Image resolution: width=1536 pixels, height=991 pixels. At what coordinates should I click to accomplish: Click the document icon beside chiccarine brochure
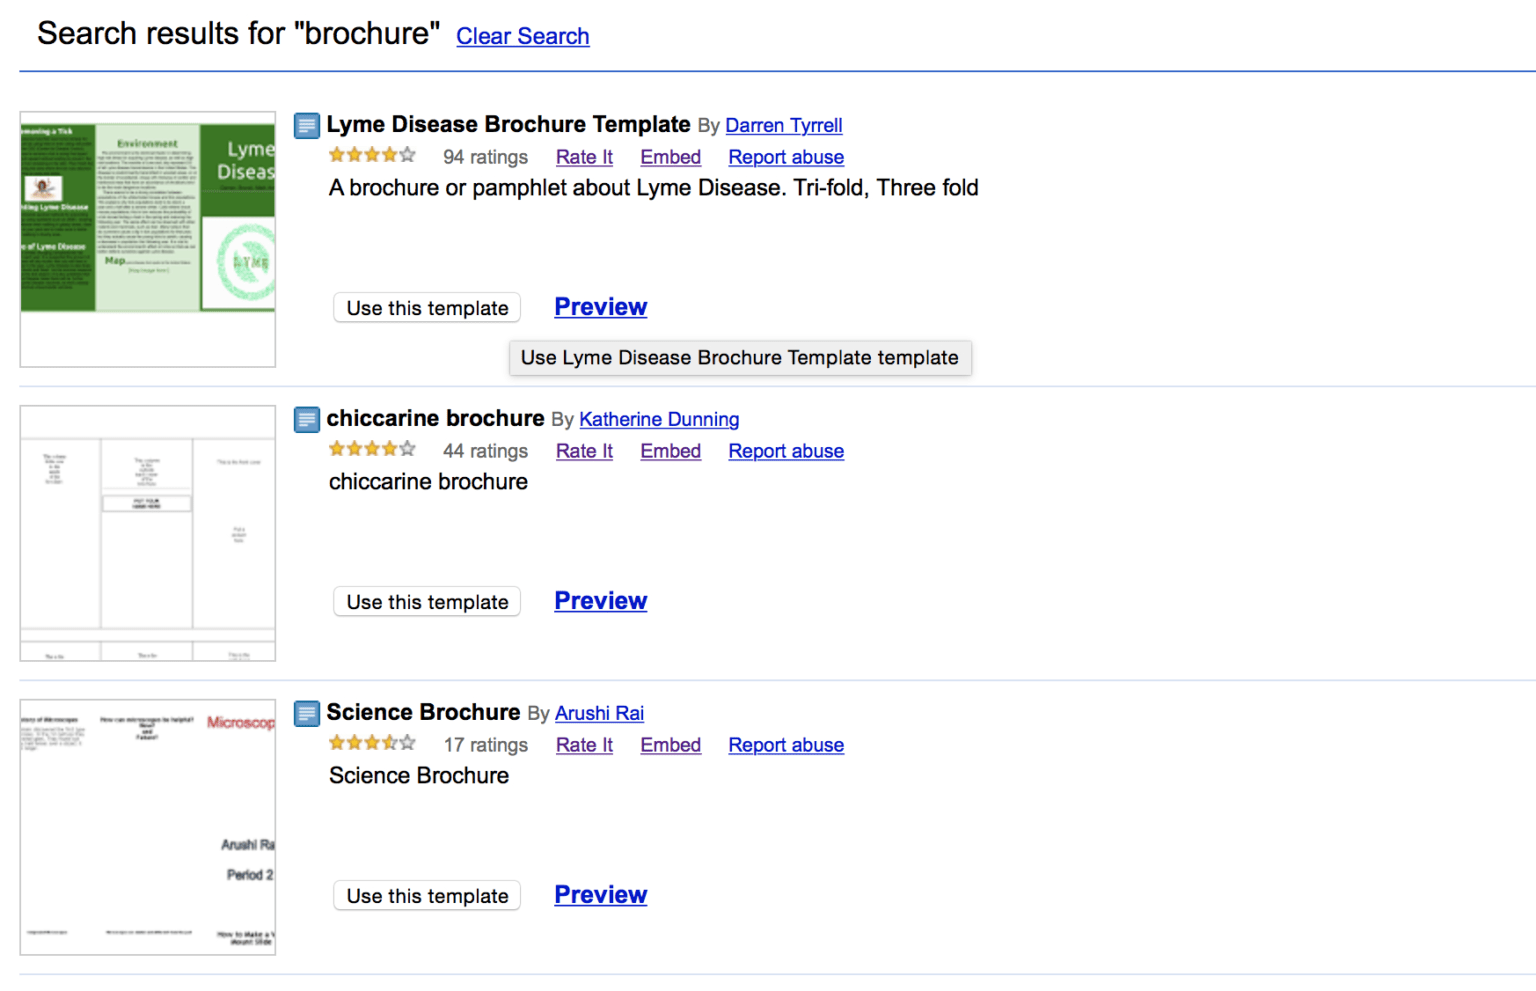tap(306, 419)
